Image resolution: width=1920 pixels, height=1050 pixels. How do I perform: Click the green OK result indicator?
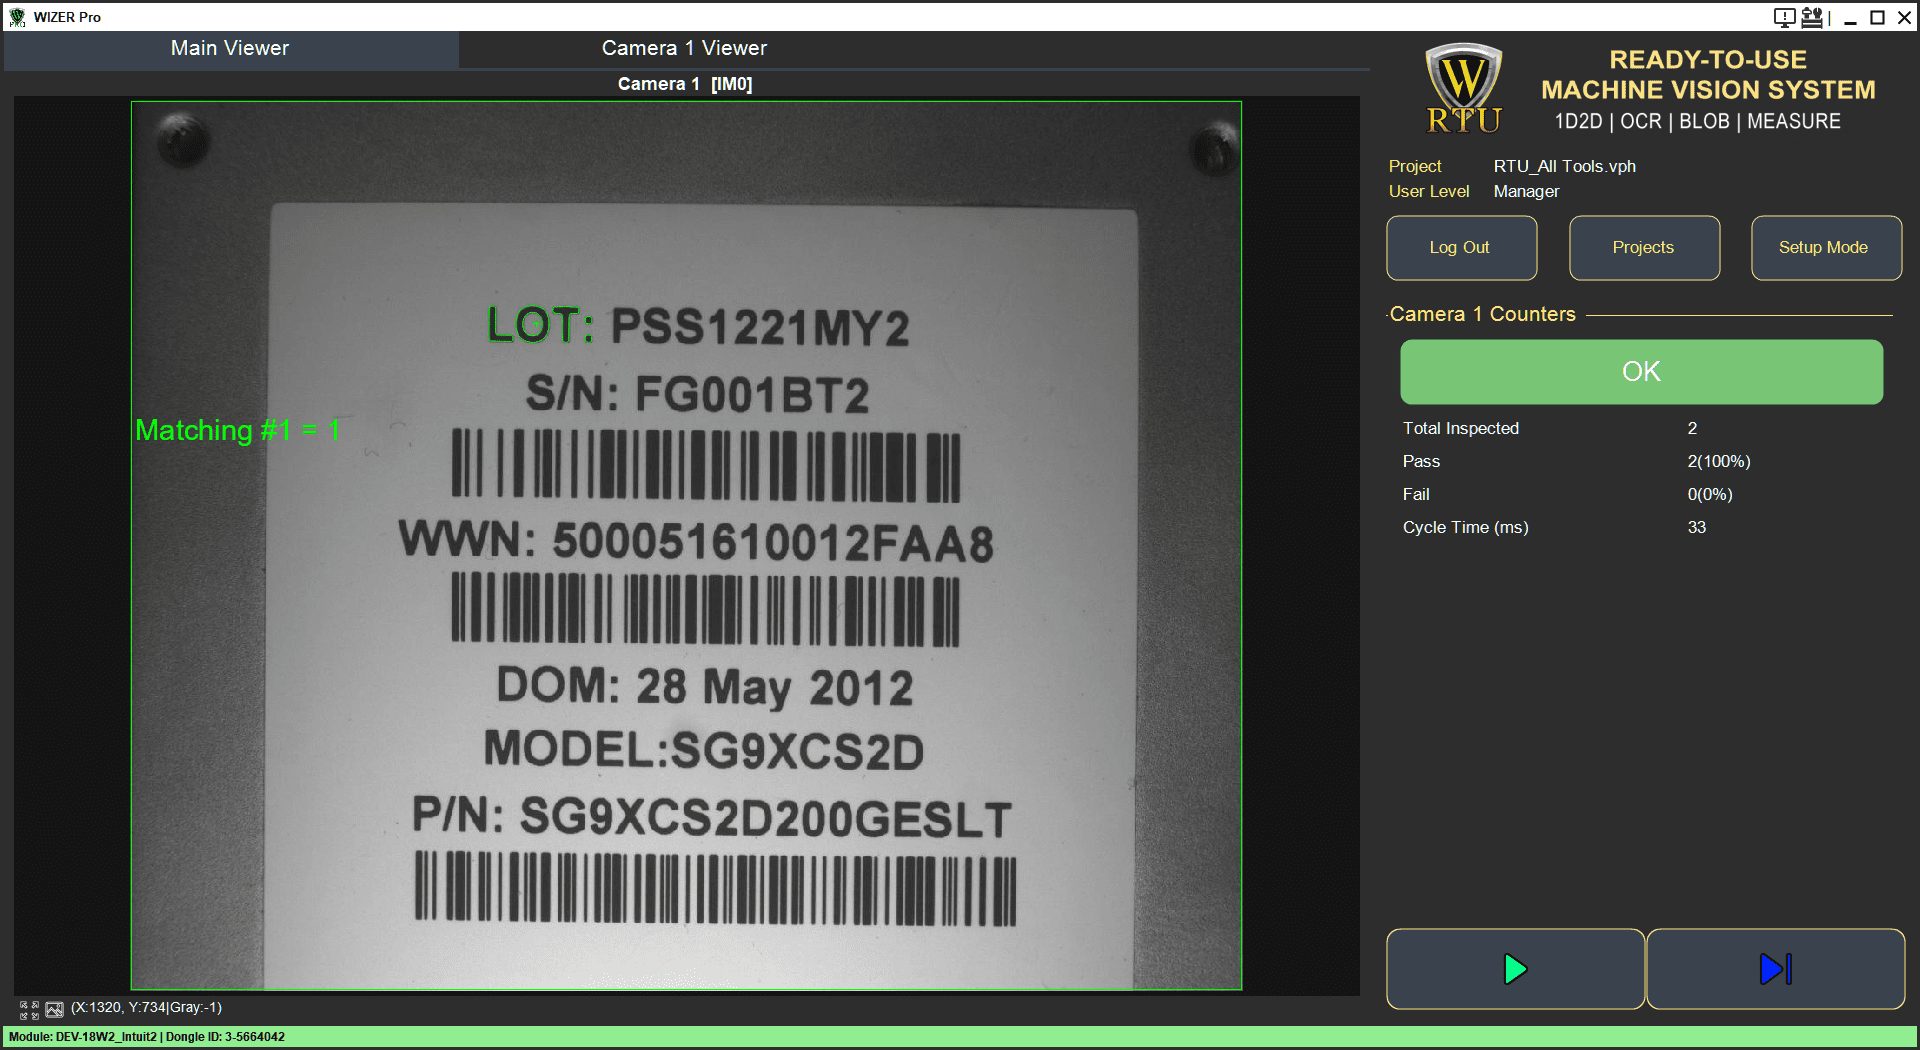click(1641, 372)
